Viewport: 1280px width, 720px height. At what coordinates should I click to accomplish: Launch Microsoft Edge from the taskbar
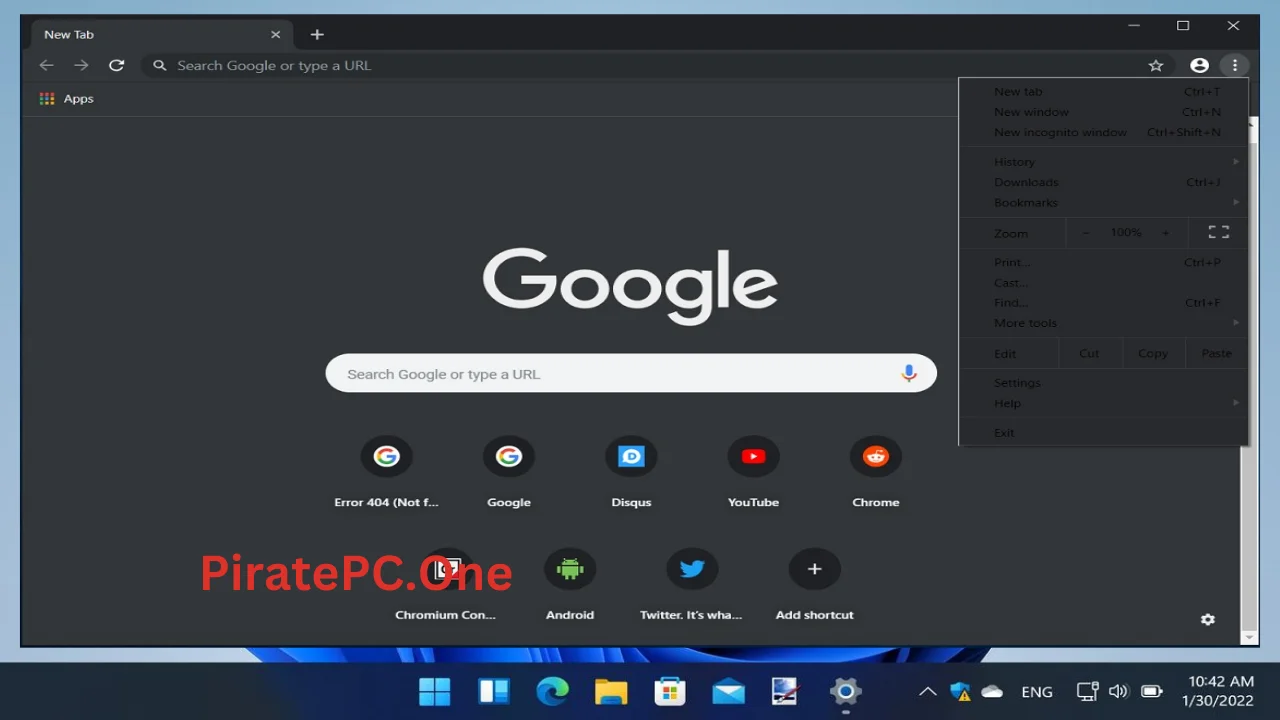552,691
